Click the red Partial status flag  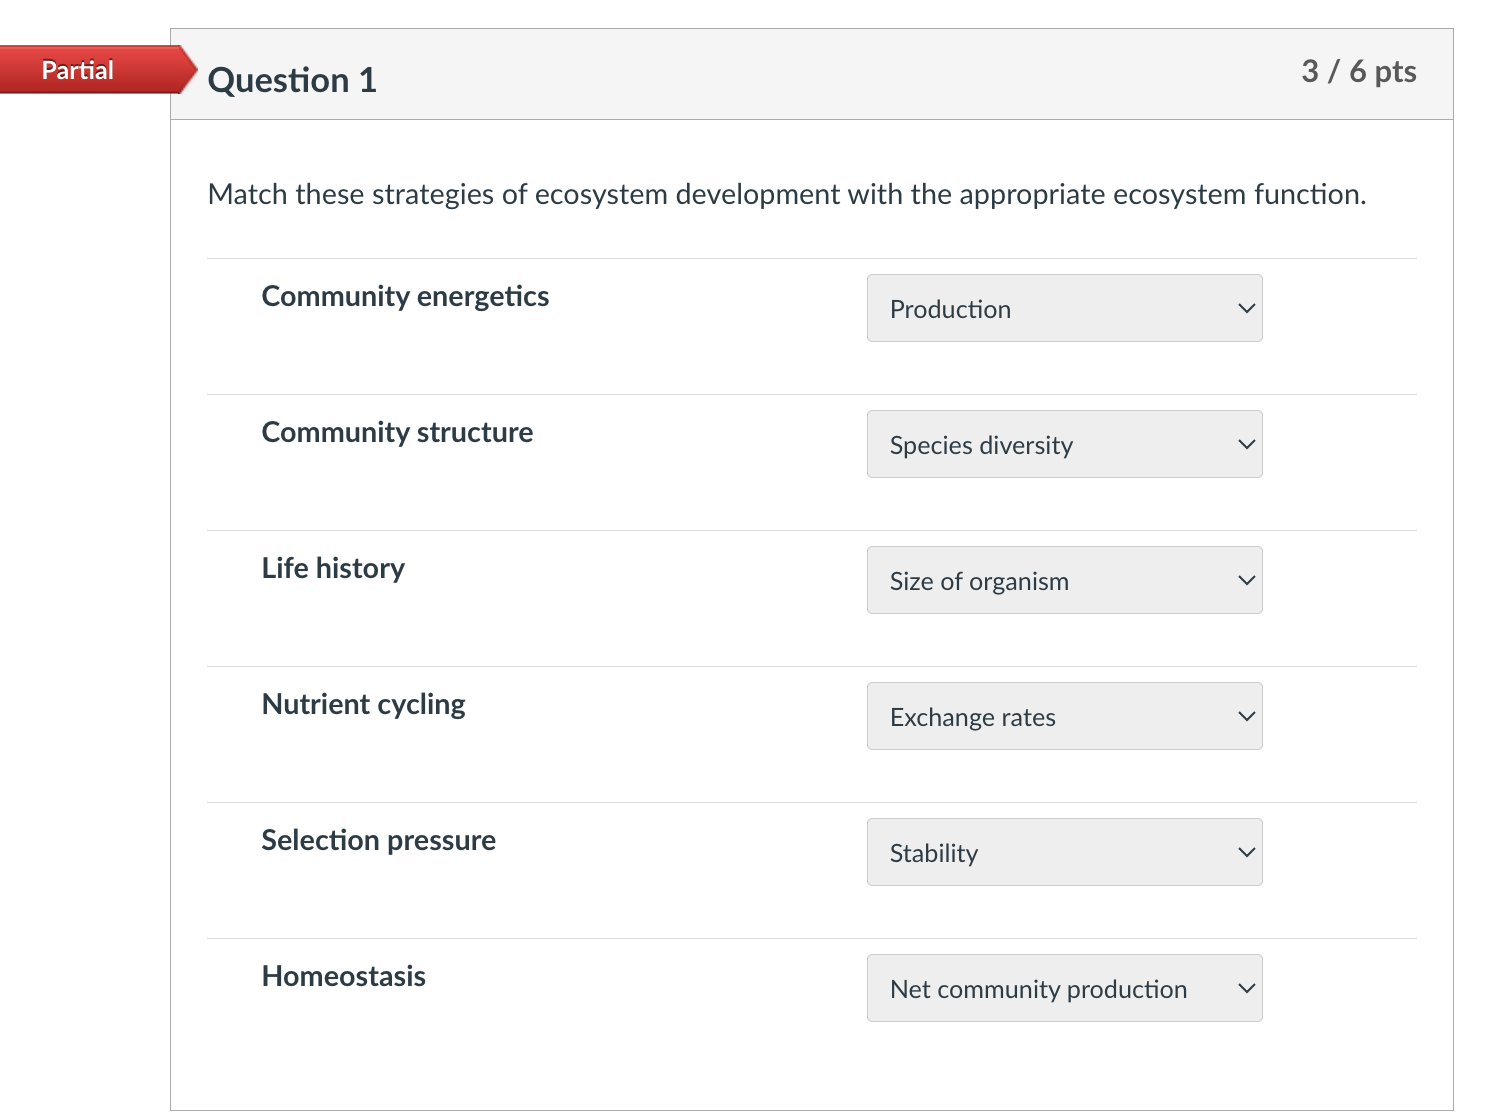click(x=78, y=70)
